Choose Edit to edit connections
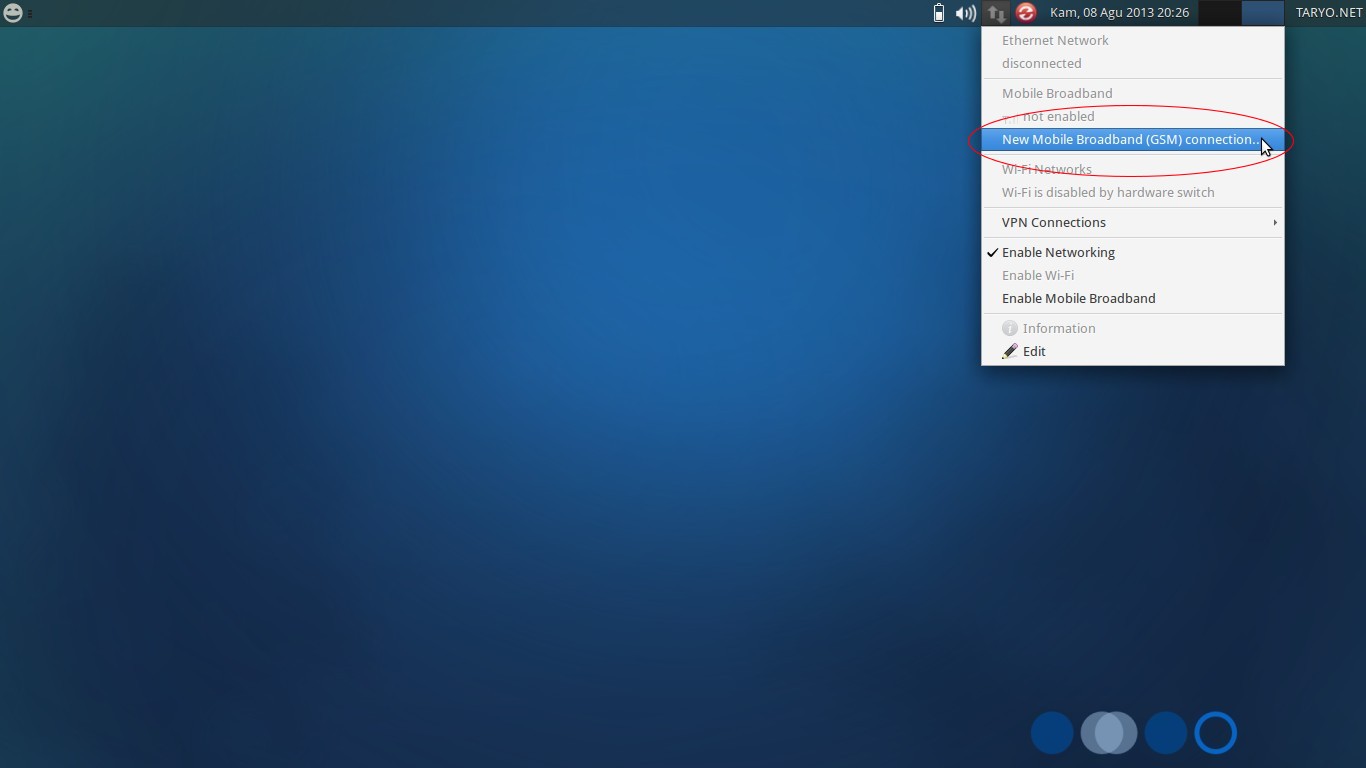The height and width of the screenshot is (768, 1366). [x=1133, y=351]
